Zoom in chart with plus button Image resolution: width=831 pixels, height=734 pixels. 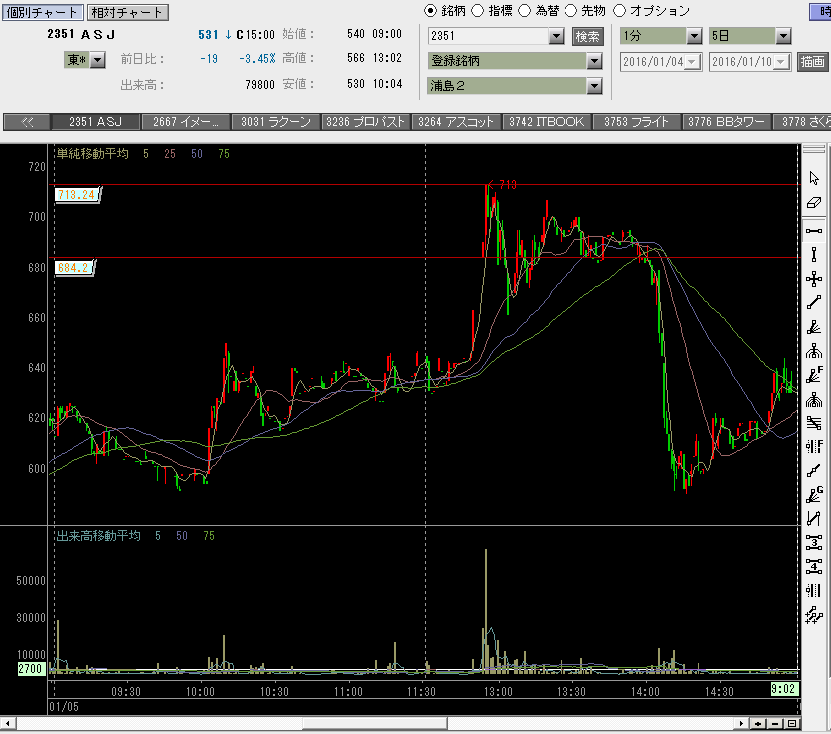tap(758, 723)
